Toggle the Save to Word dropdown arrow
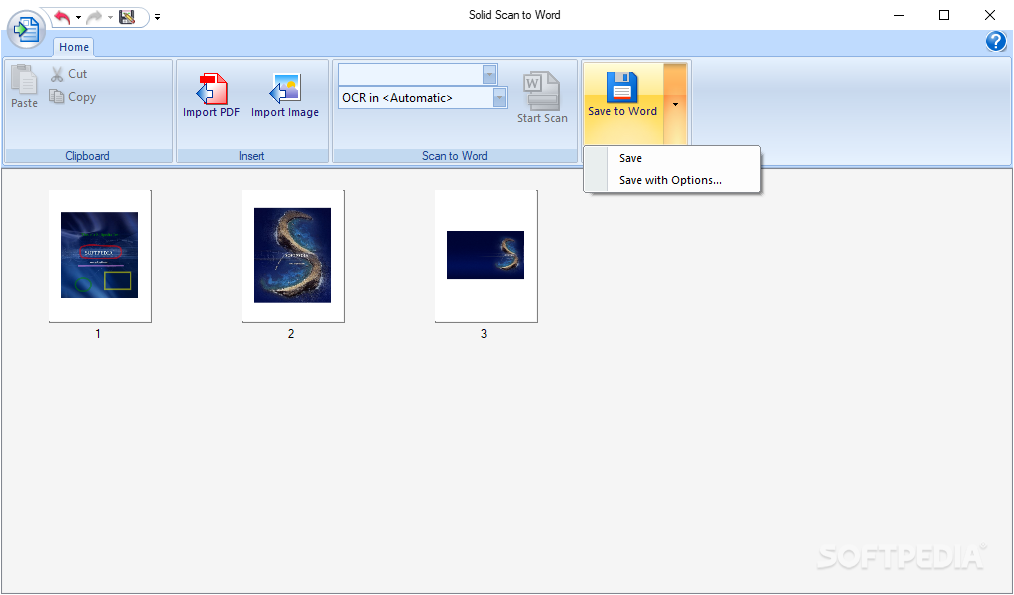Viewport: 1014px width, 595px height. click(x=675, y=104)
